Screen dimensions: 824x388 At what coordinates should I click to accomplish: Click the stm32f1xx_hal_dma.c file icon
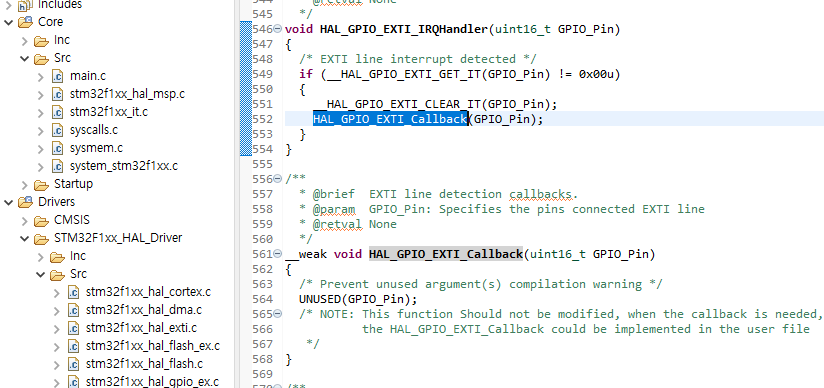click(x=74, y=310)
